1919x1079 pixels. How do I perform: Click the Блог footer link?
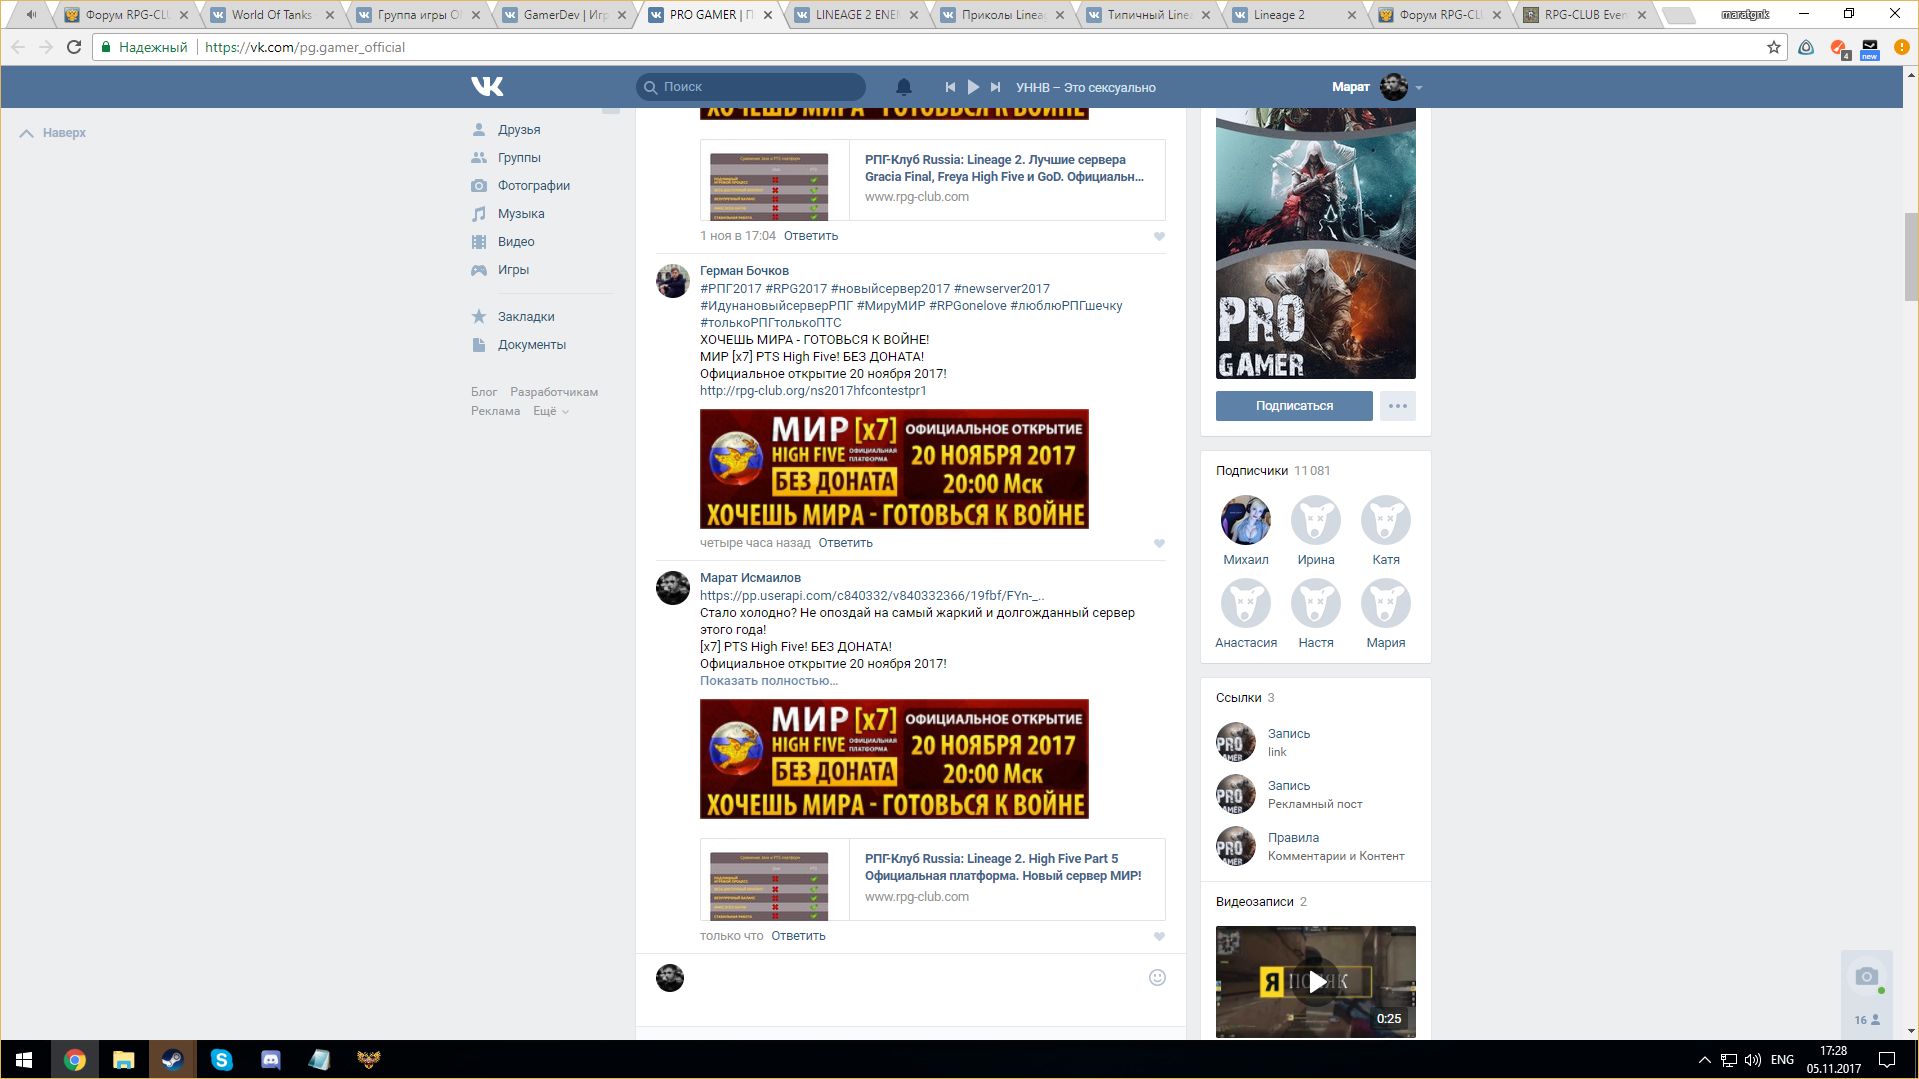(484, 392)
